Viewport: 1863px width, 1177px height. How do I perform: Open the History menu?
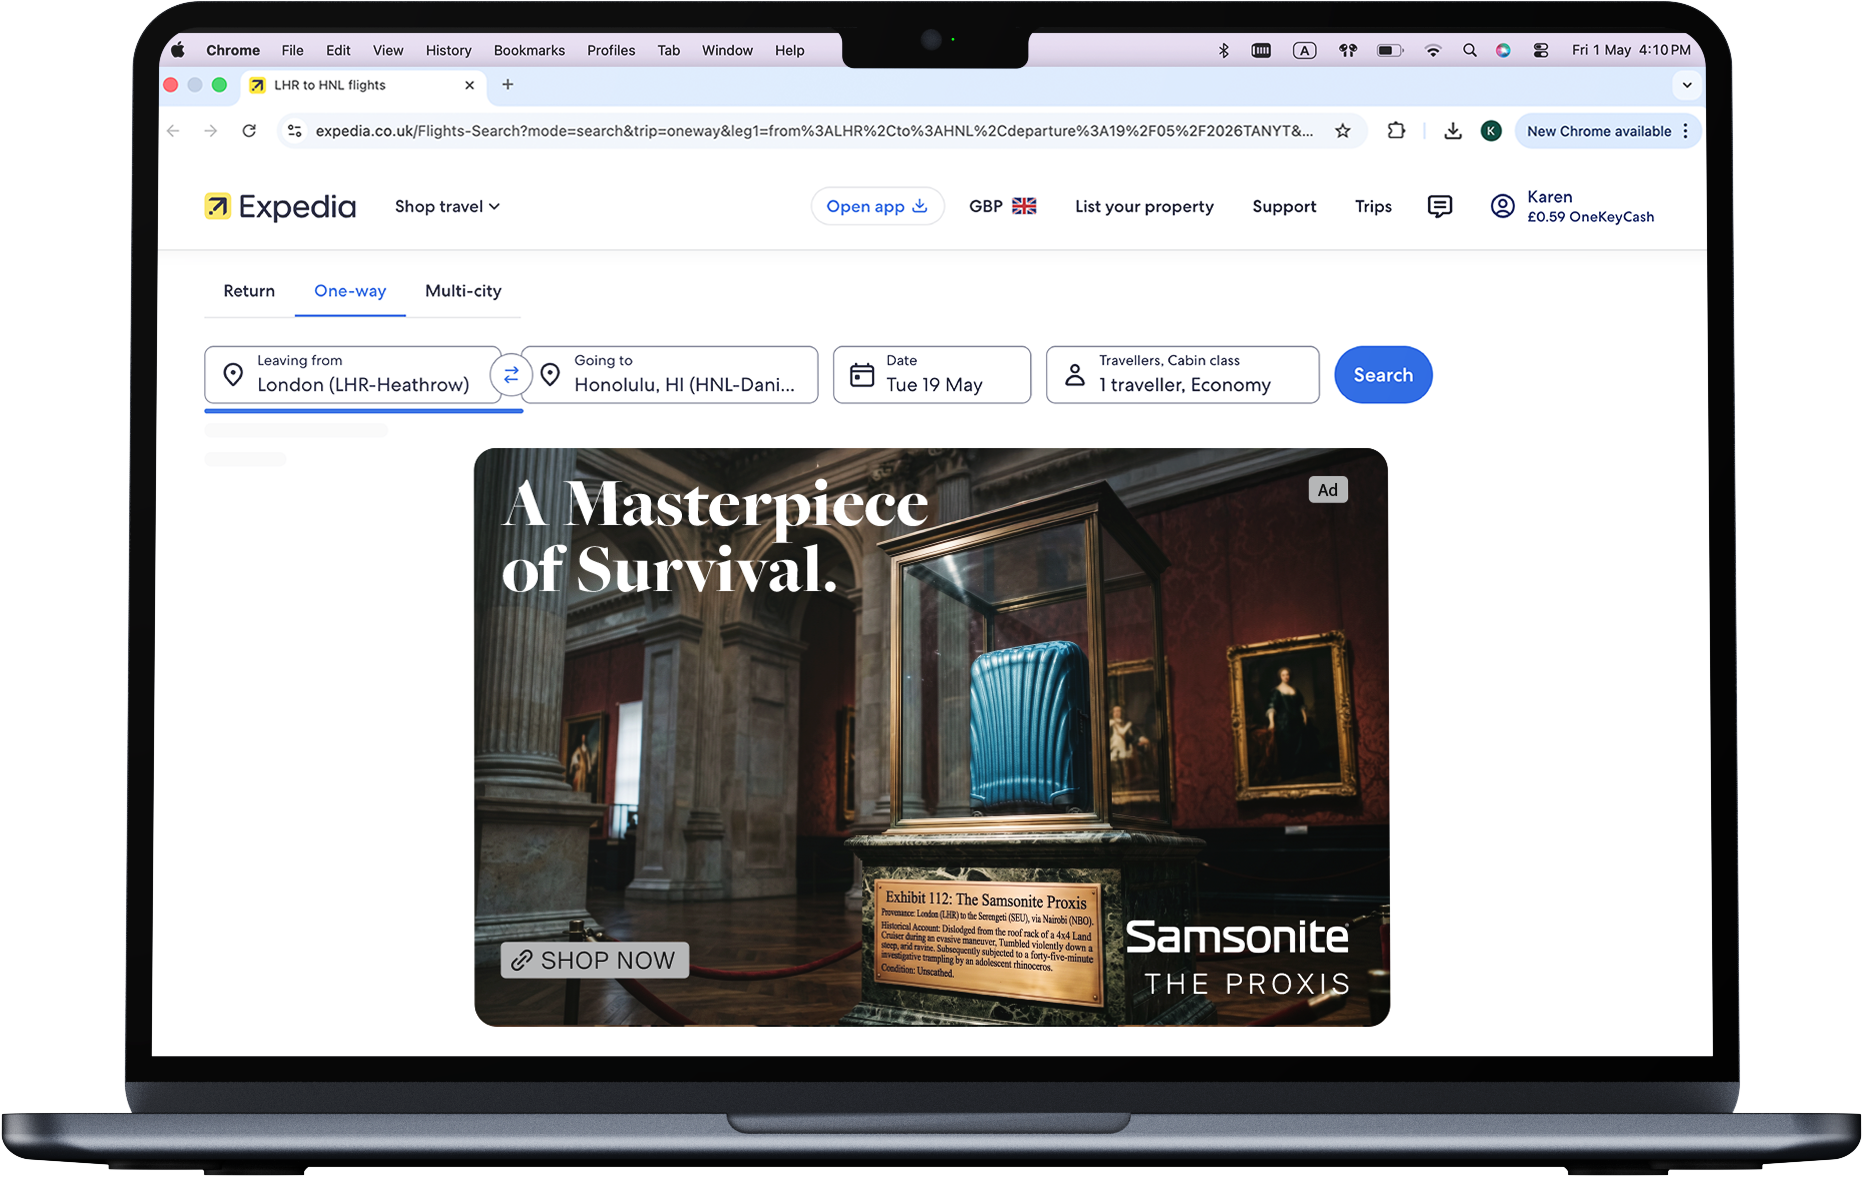tap(448, 50)
